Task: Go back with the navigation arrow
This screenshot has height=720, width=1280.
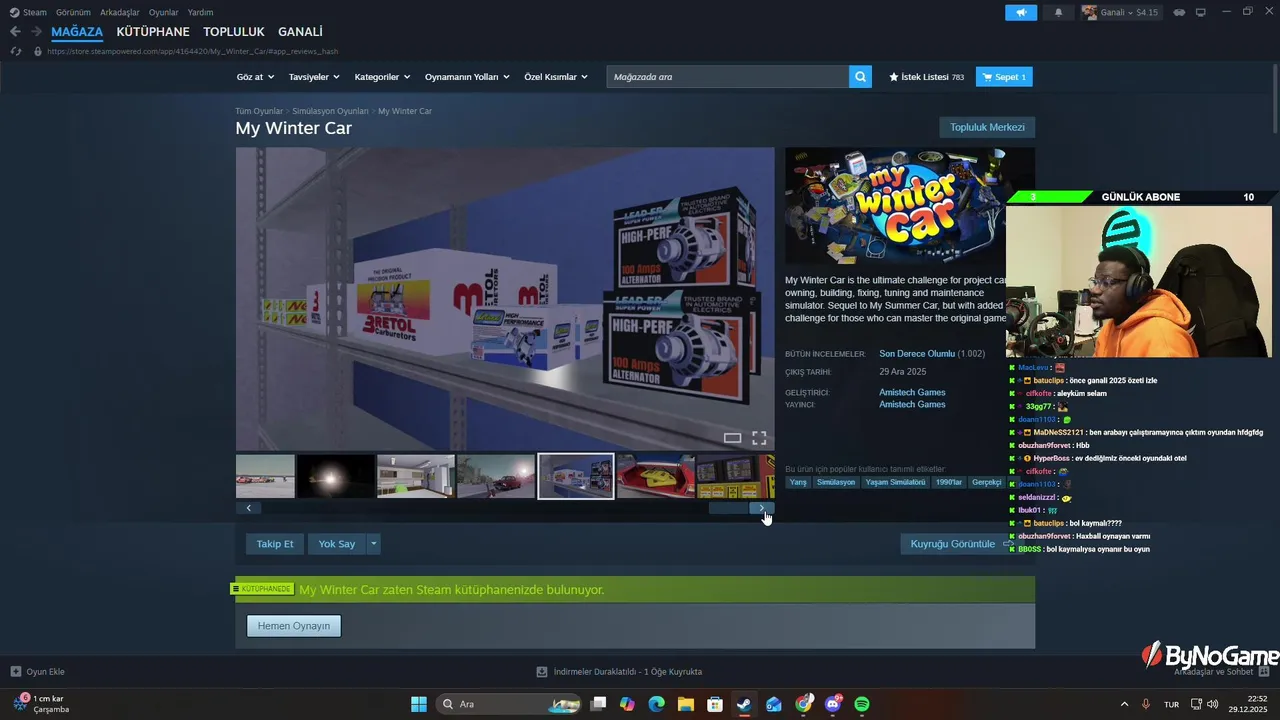Action: [x=15, y=32]
